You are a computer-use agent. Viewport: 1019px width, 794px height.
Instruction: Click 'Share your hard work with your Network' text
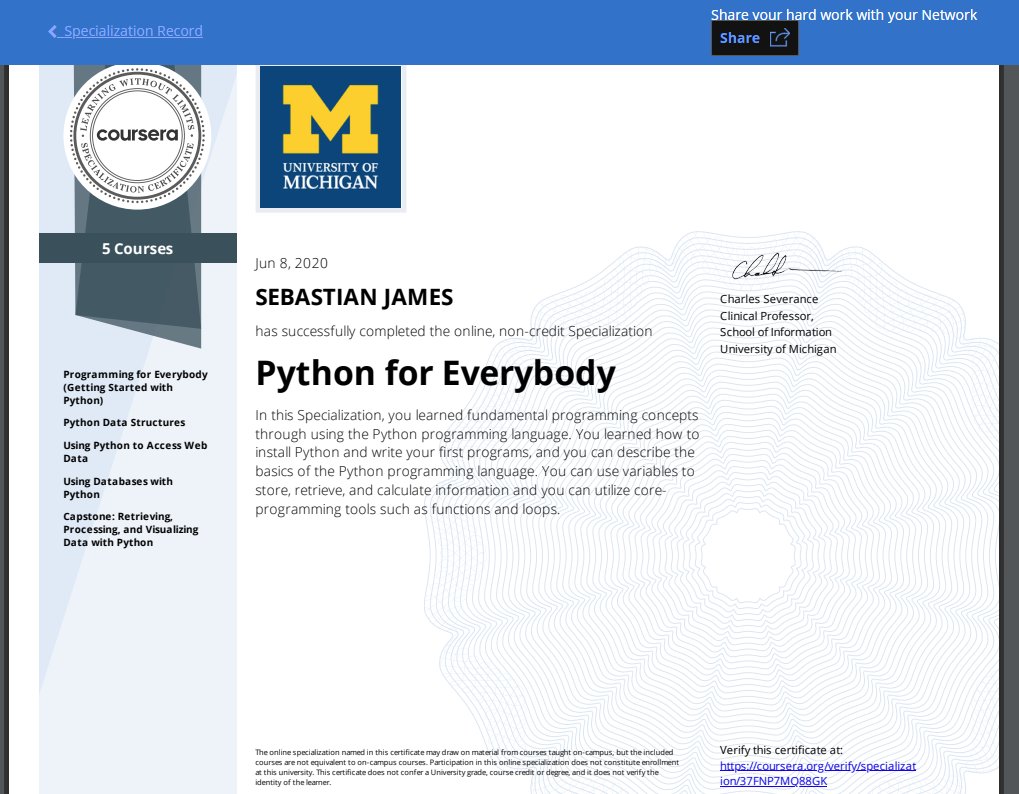[x=844, y=14]
